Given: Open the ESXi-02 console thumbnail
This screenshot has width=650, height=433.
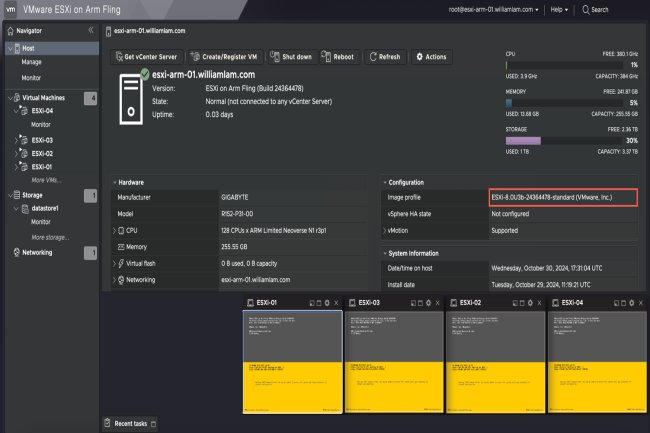Looking at the screenshot, I should pos(495,361).
